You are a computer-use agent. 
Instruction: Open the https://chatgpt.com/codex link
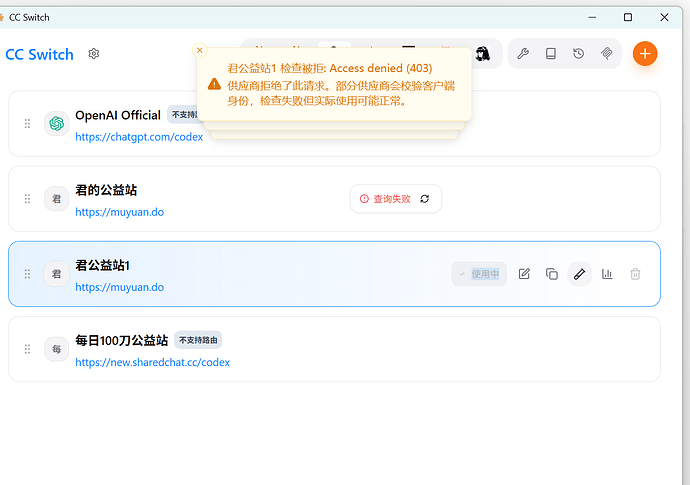pos(139,137)
